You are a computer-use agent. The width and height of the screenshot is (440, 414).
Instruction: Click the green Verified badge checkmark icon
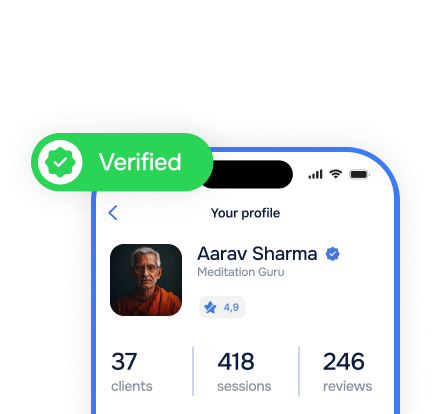point(60,162)
